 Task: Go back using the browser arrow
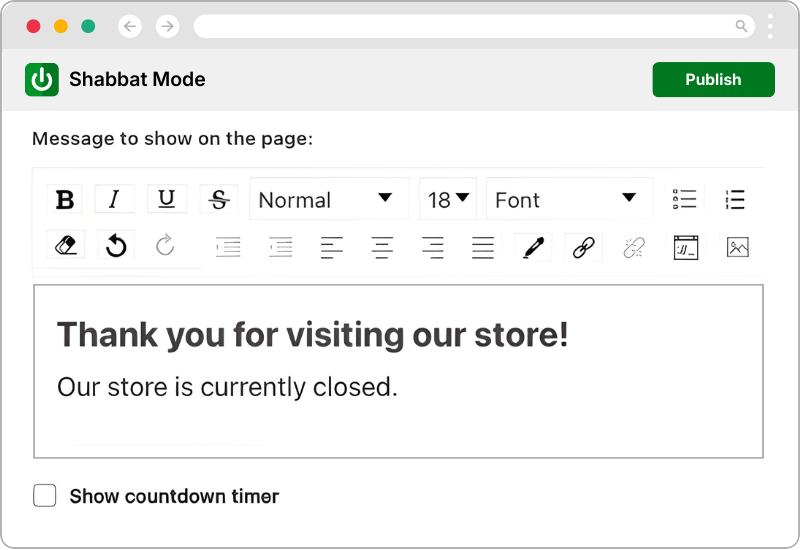click(x=130, y=26)
